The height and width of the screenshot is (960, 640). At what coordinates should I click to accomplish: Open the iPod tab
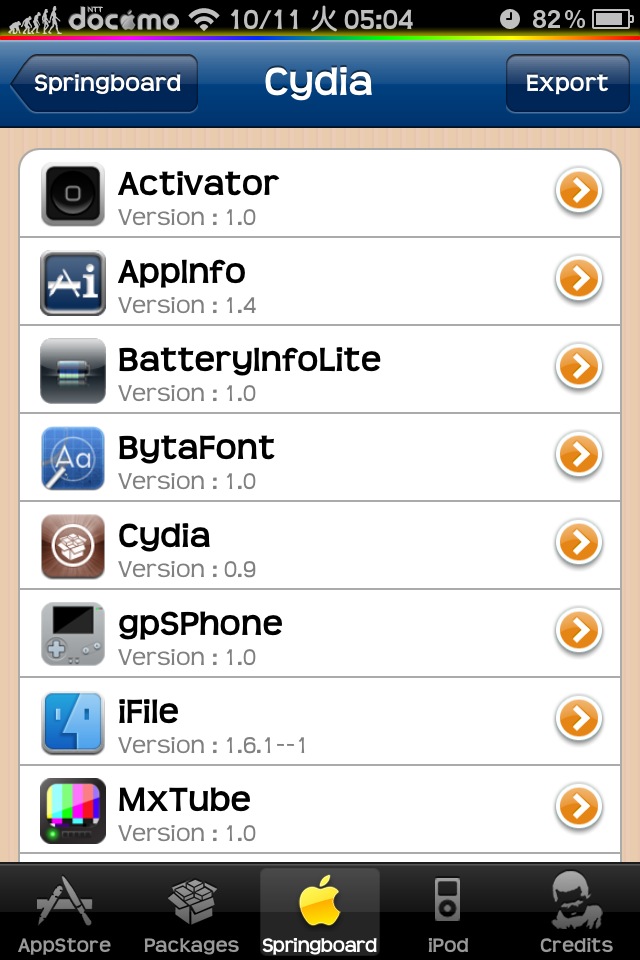[x=448, y=913]
